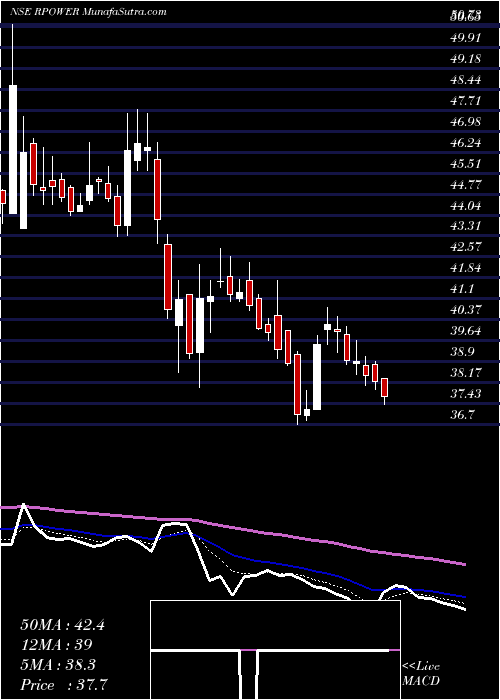Screen dimensions: 500x700
Task: Click the tallest white candlestick near 48.44
Action: pyautogui.click(x=12, y=149)
